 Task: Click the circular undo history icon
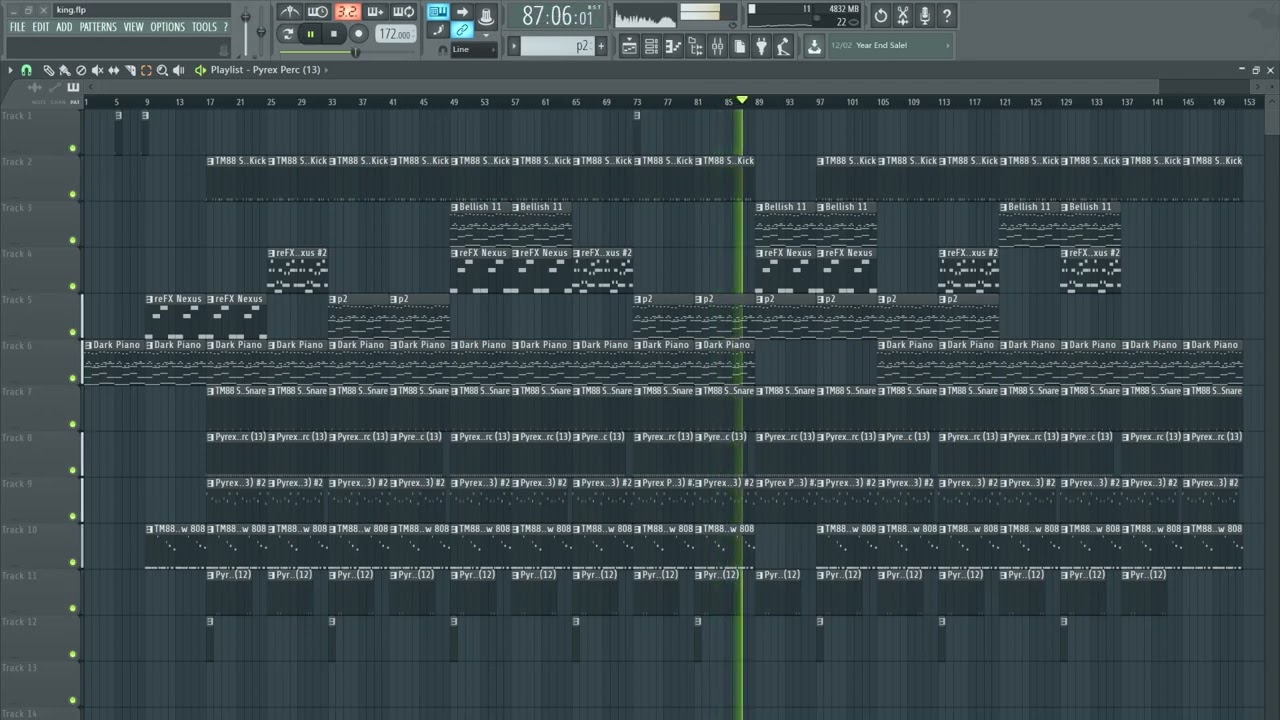(x=880, y=15)
